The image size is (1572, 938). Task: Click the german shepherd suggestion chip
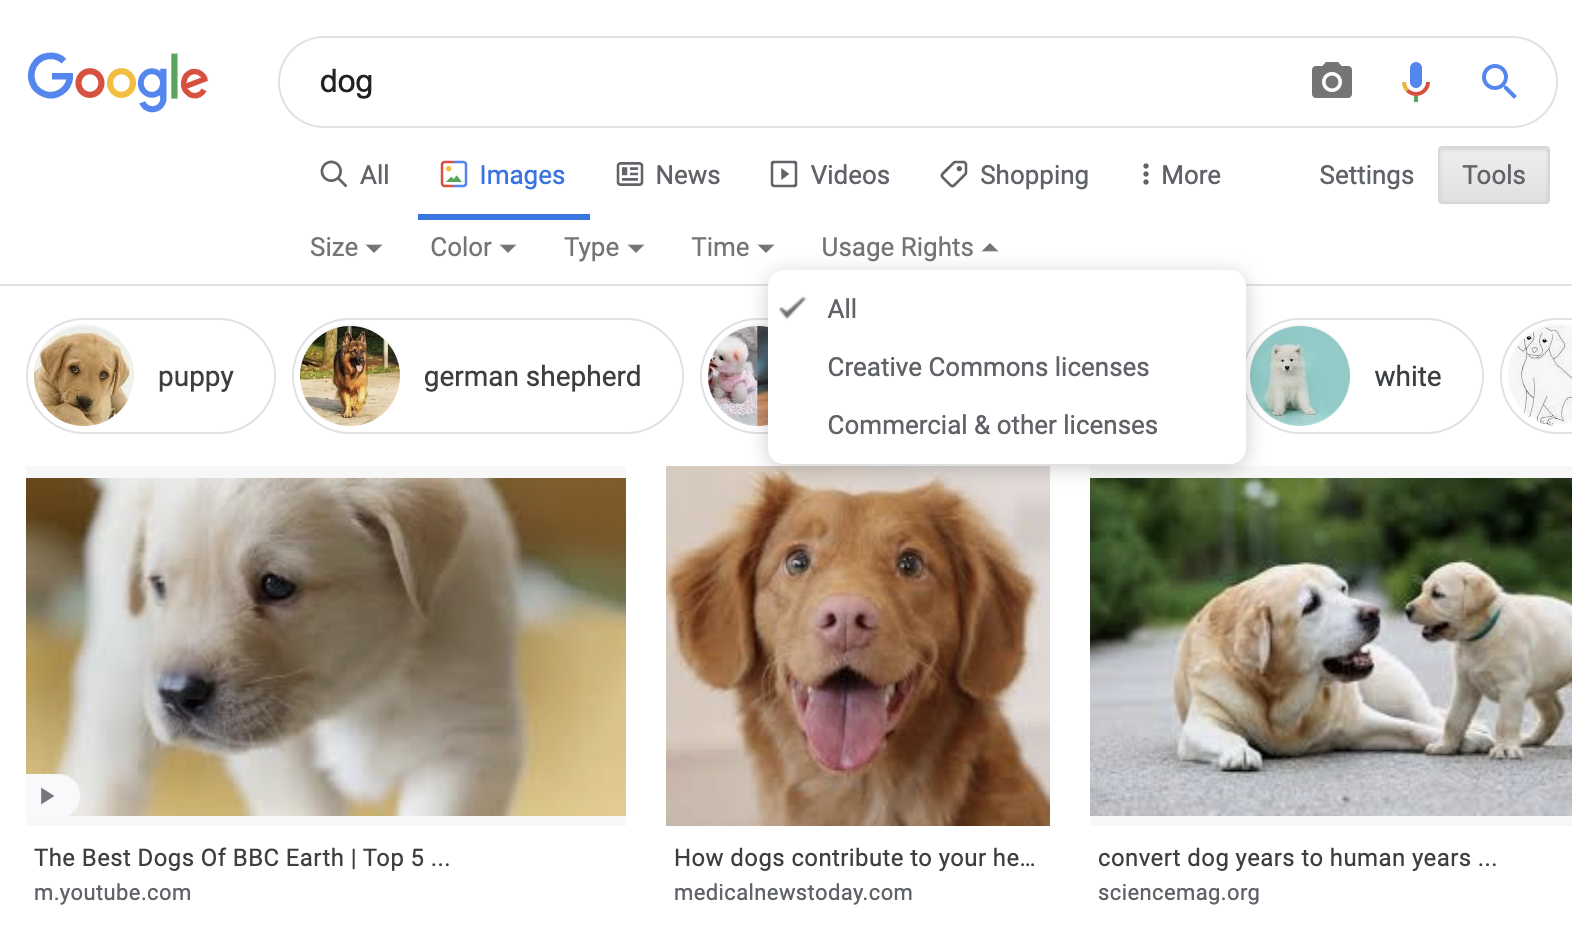[488, 376]
